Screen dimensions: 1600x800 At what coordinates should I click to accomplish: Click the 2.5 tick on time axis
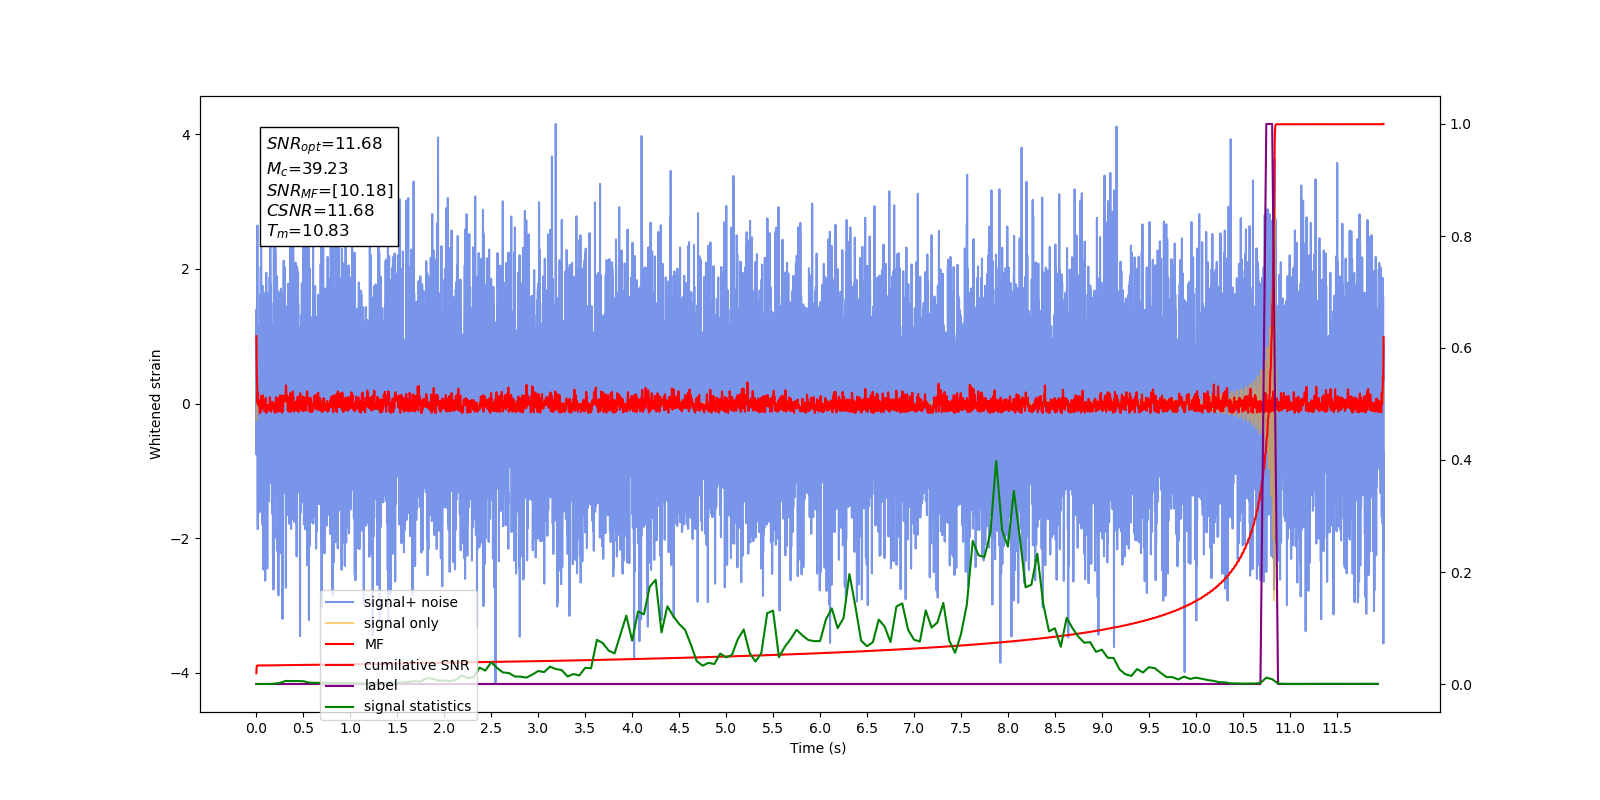click(491, 728)
